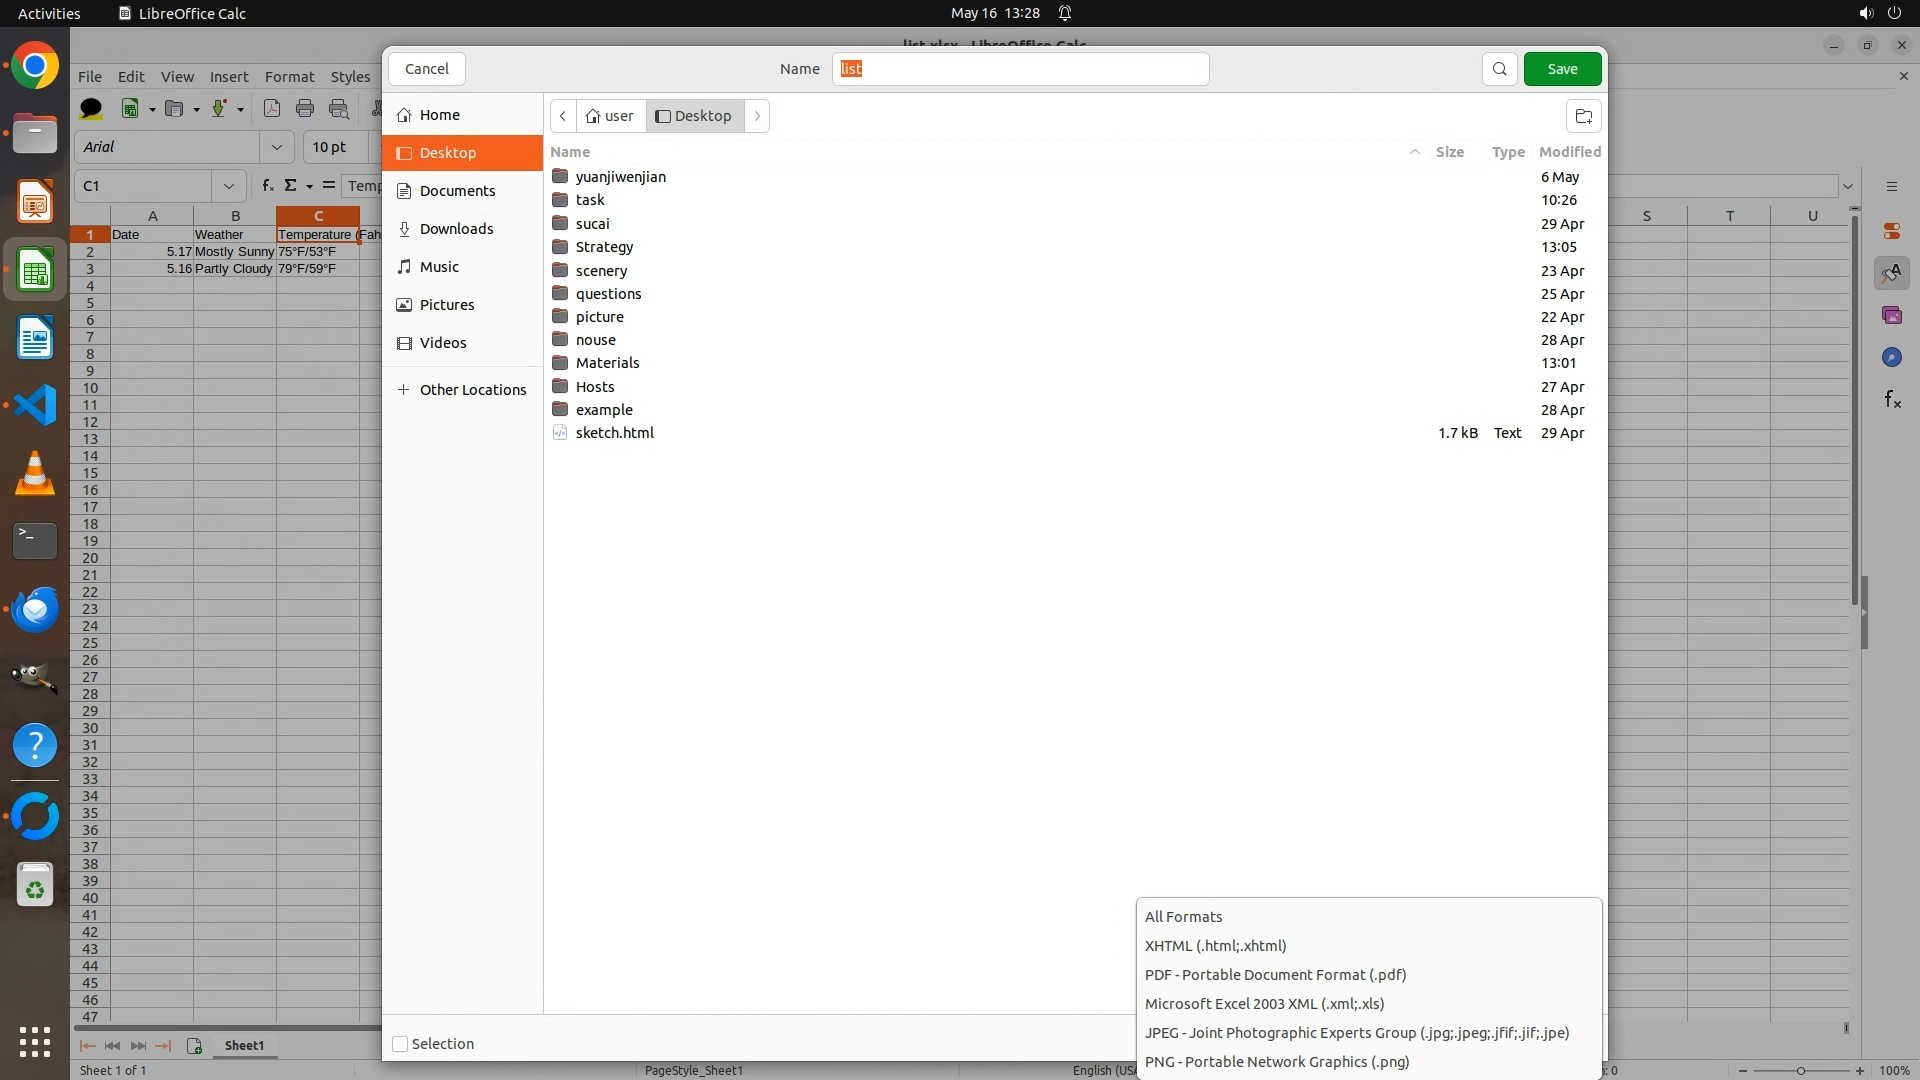Toggle the file search magnifier button
1920x1080 pixels.
click(x=1499, y=69)
